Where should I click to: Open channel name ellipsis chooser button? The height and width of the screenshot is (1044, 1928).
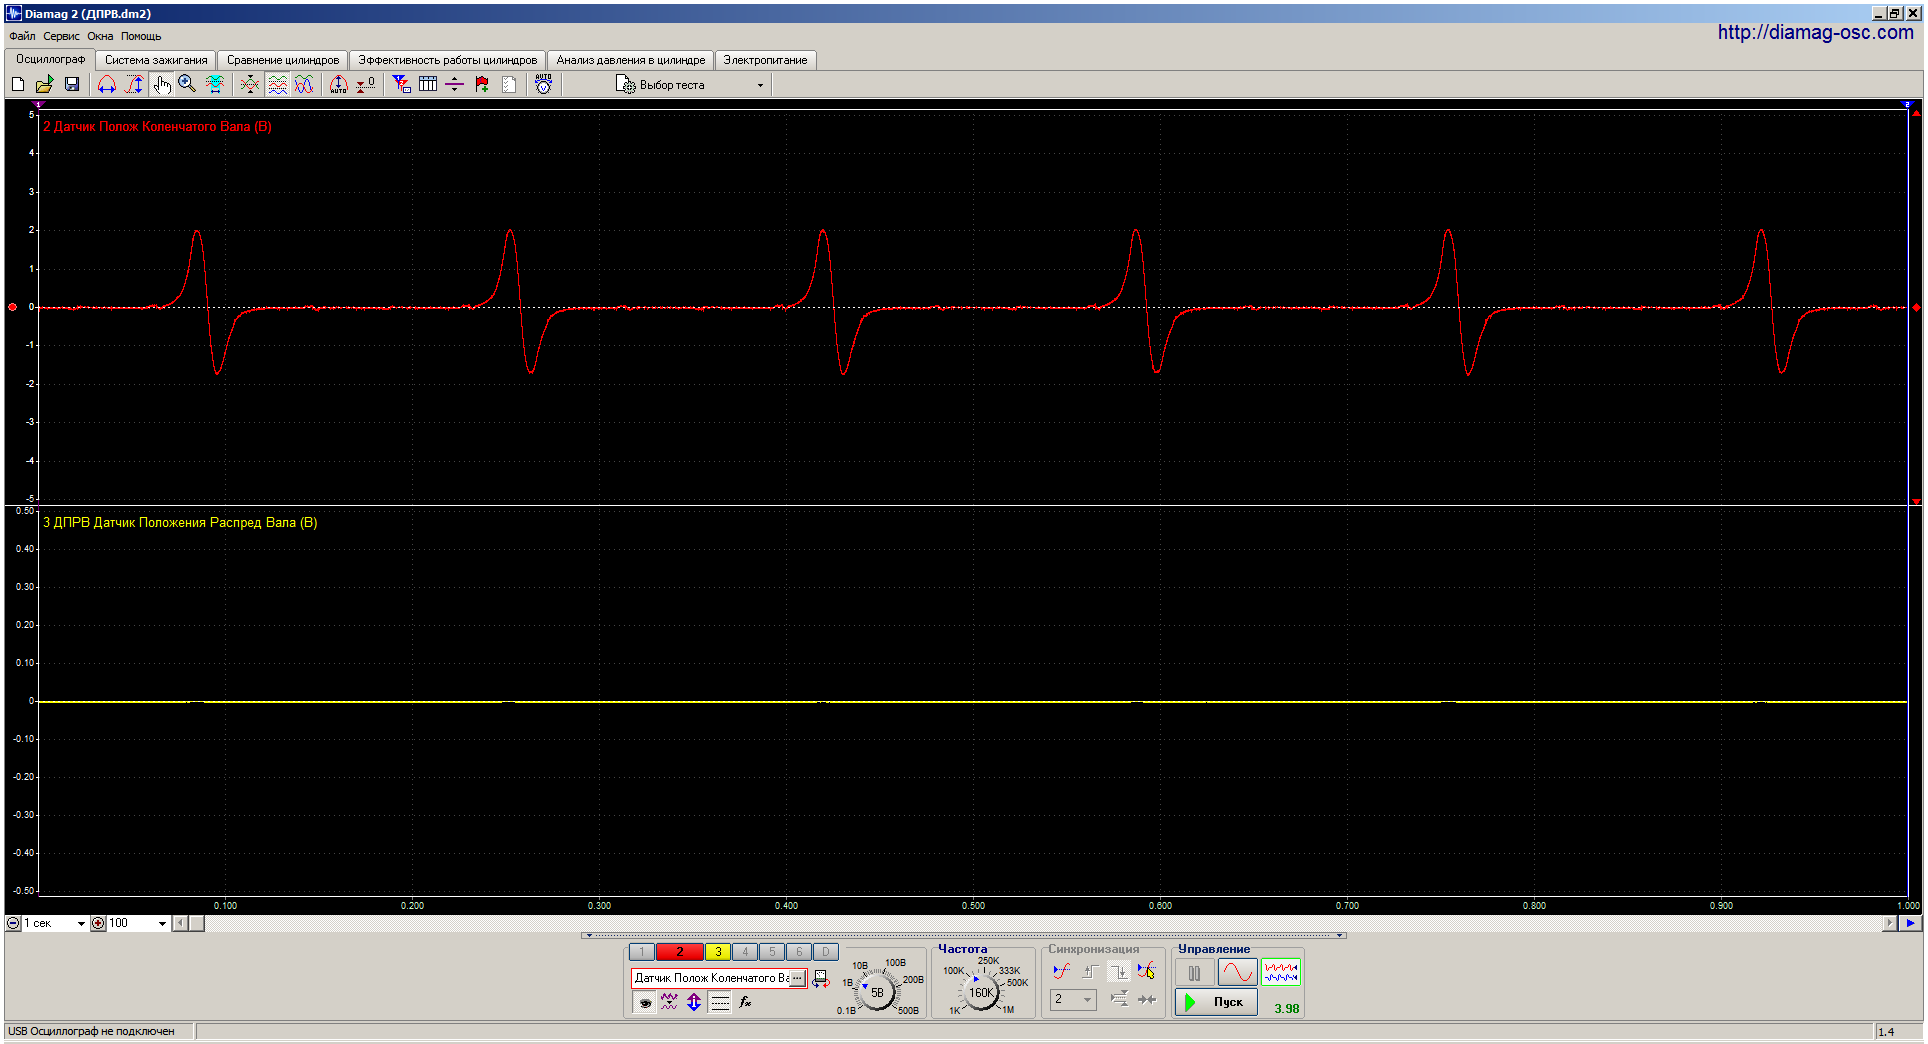(797, 978)
